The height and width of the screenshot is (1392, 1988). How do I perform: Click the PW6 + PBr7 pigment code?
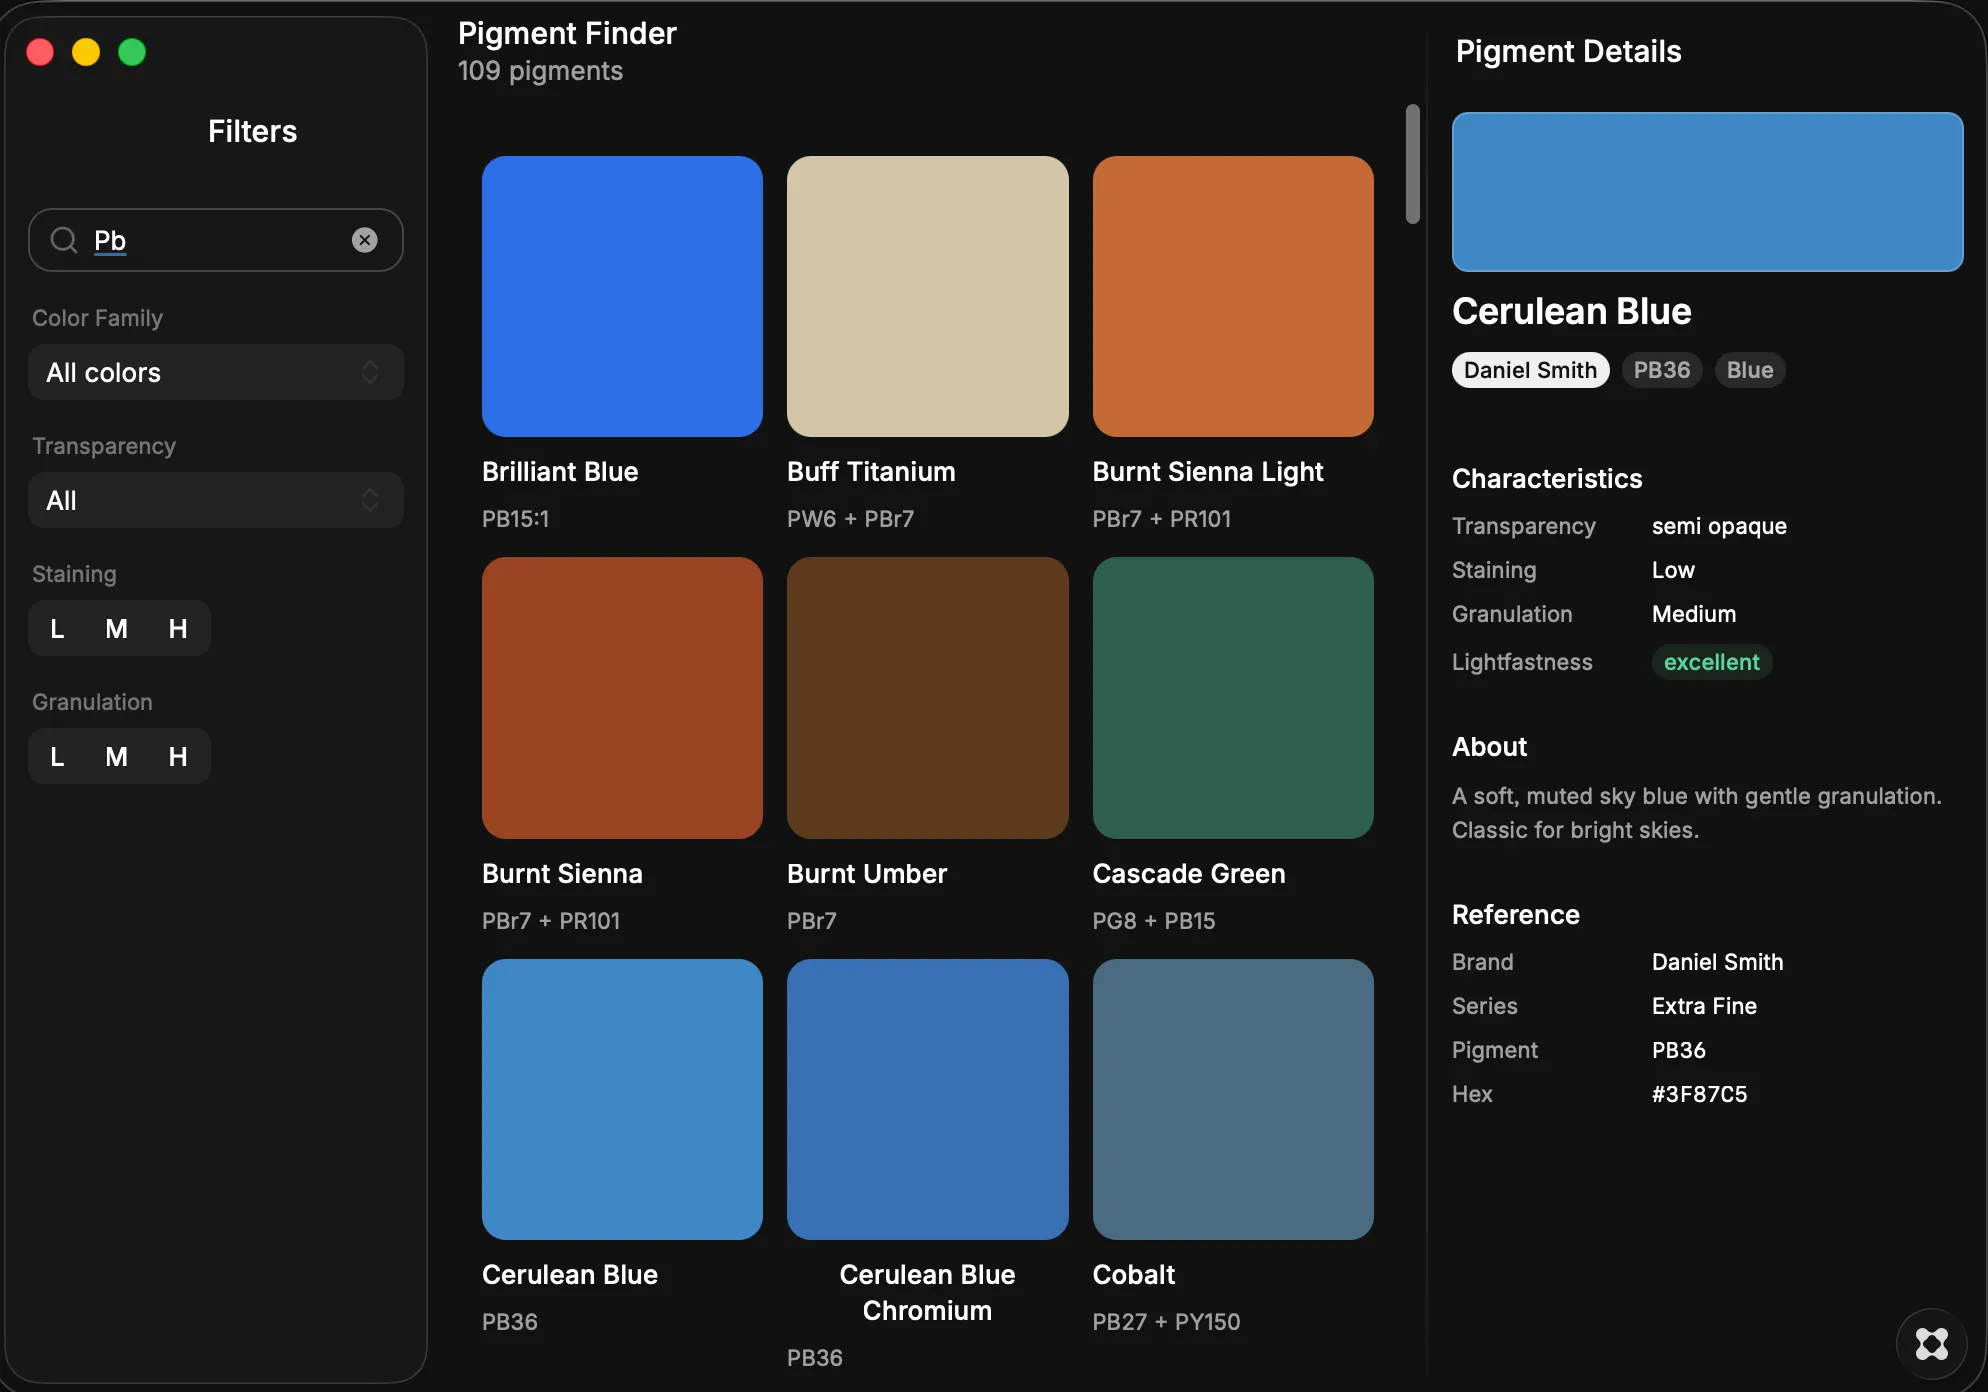850,519
